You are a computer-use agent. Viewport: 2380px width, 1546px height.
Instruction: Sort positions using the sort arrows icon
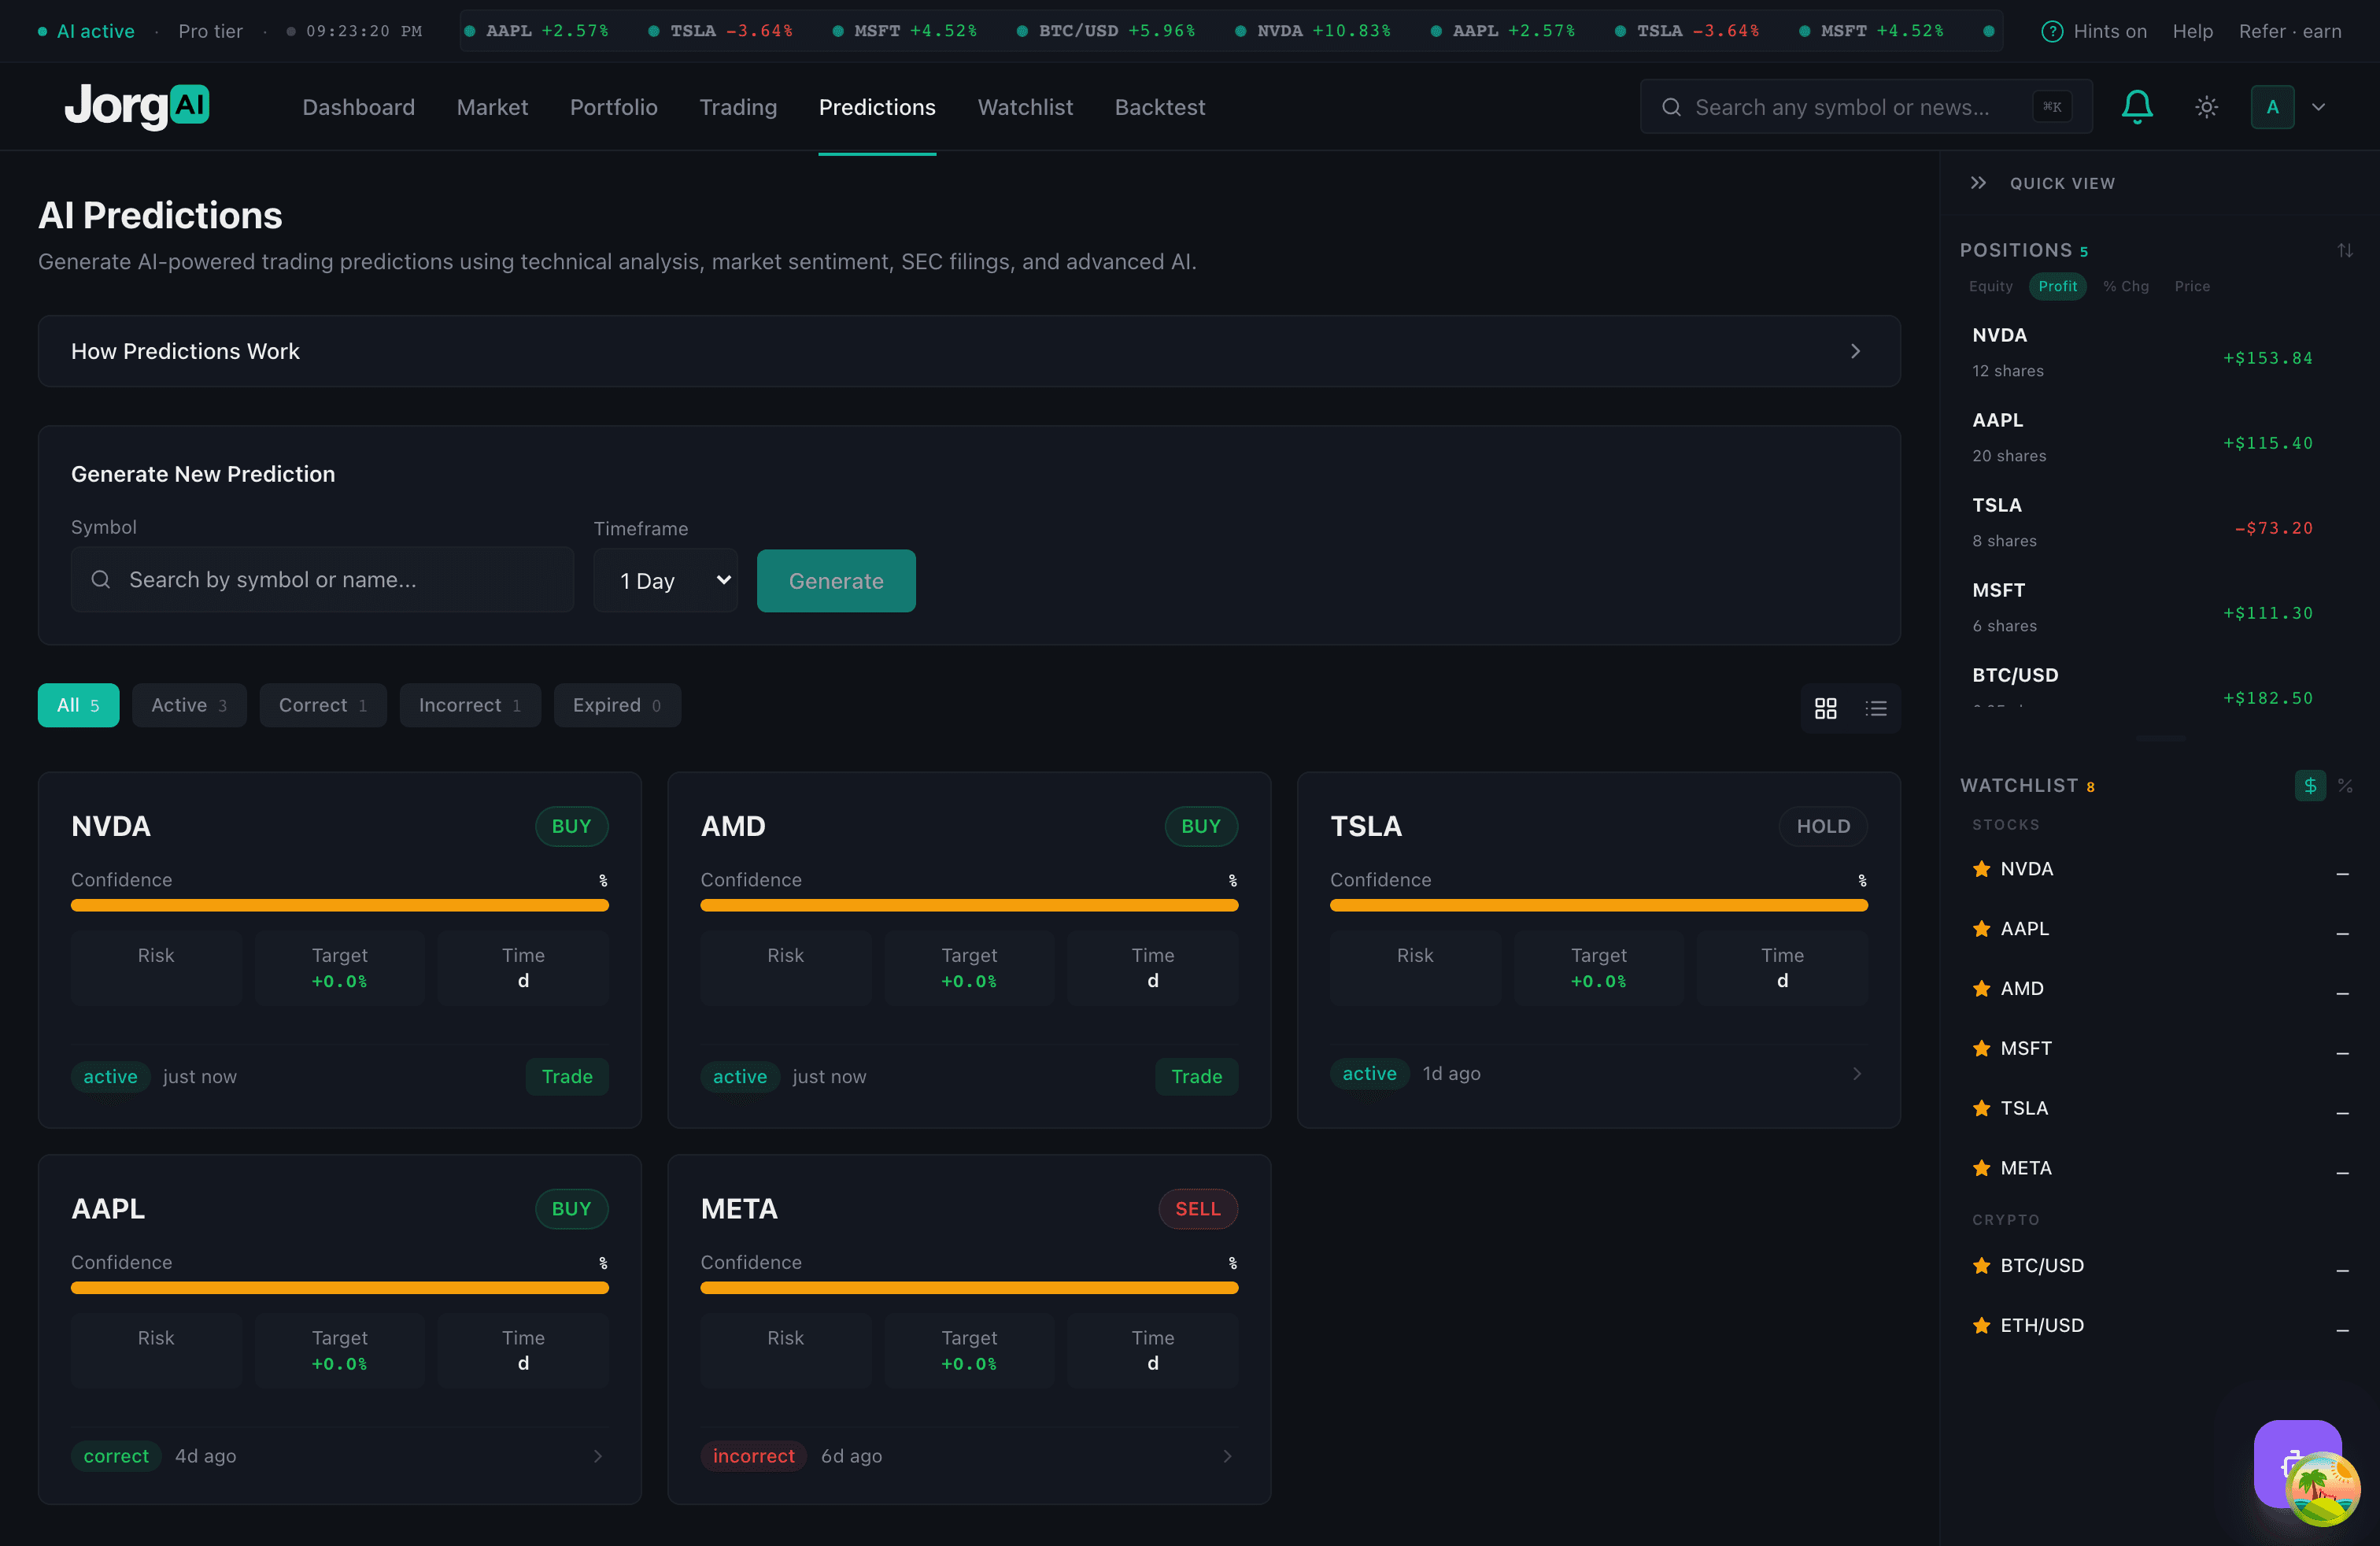pos(2345,250)
